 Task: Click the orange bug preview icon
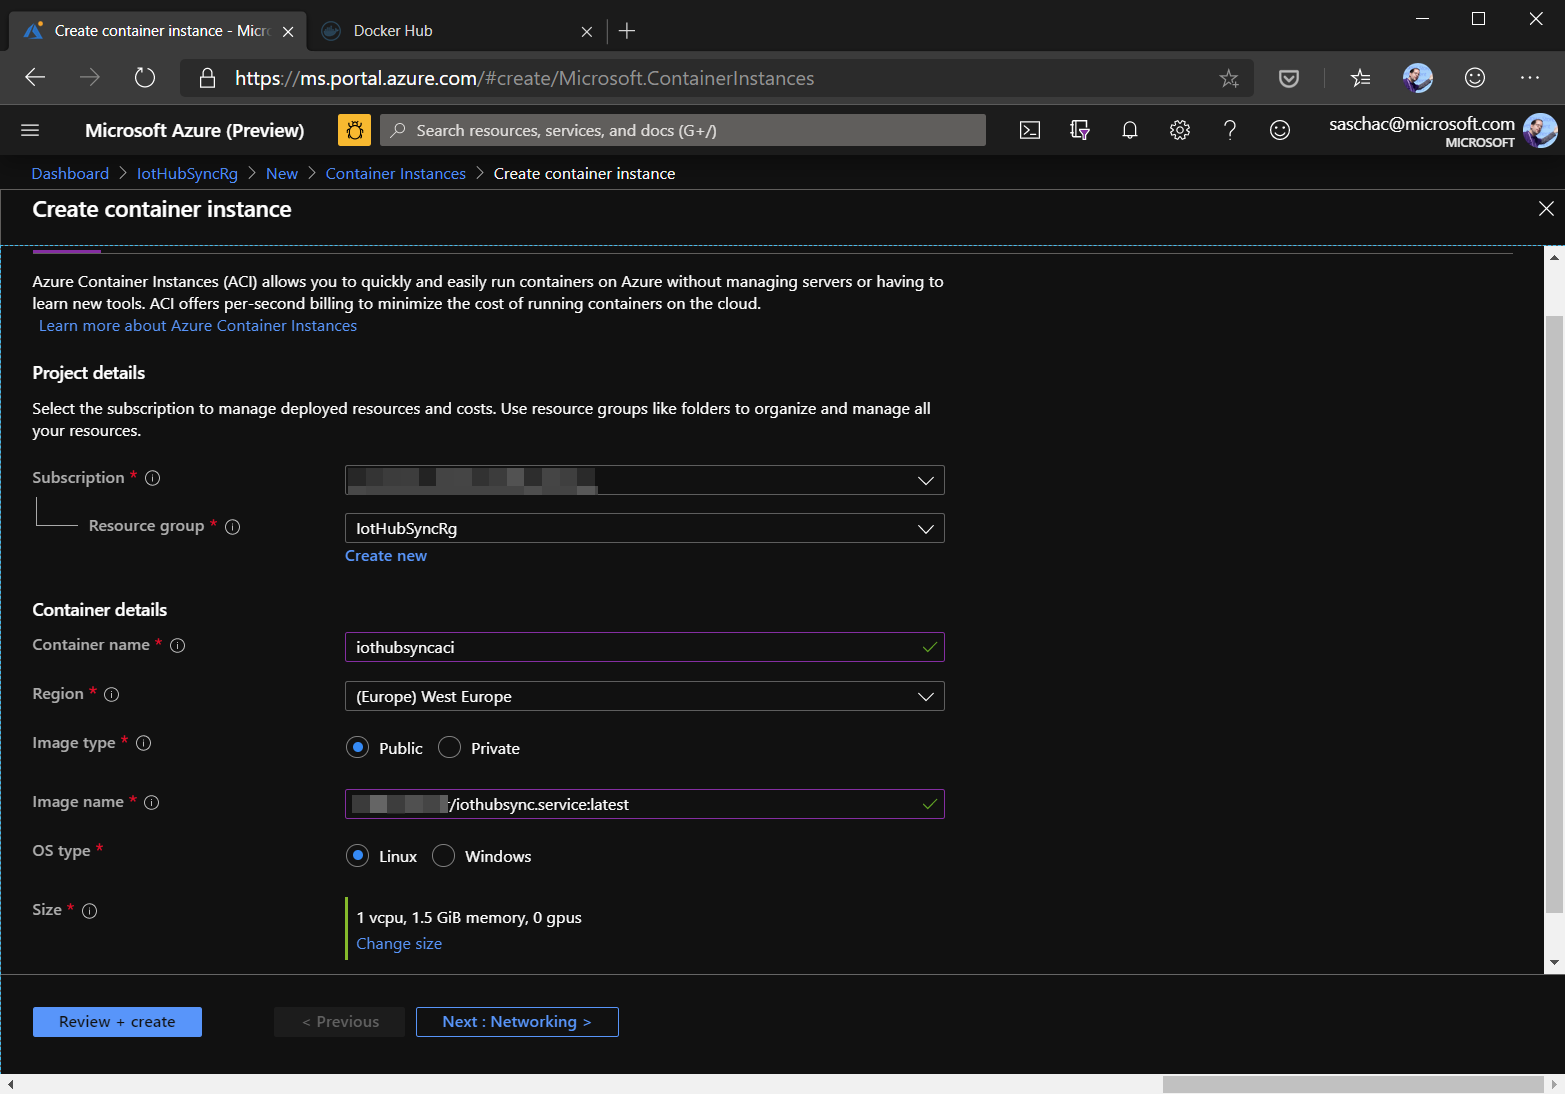(354, 130)
